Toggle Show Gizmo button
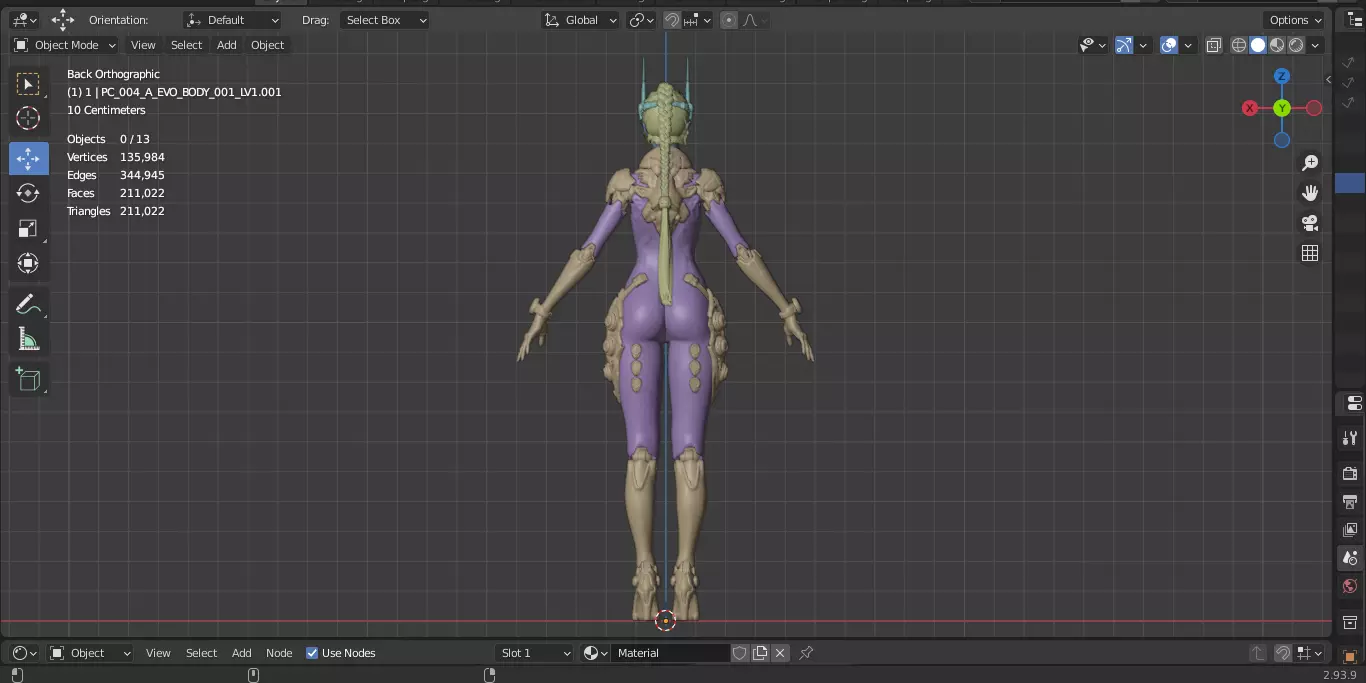 coord(1124,45)
